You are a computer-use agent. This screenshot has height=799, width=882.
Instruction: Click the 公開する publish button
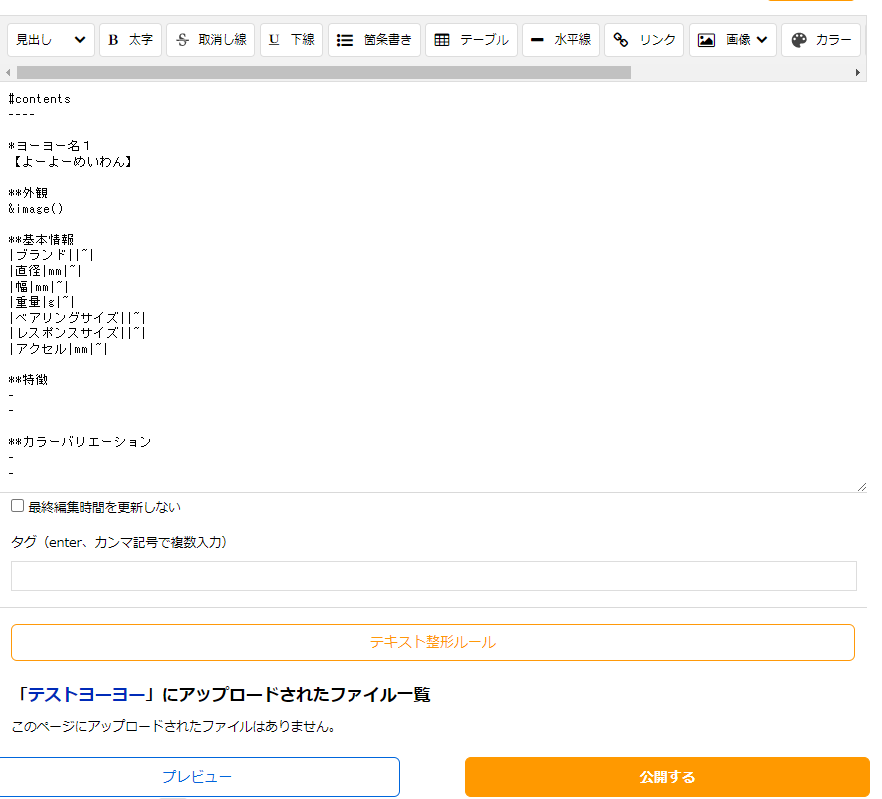click(x=667, y=777)
